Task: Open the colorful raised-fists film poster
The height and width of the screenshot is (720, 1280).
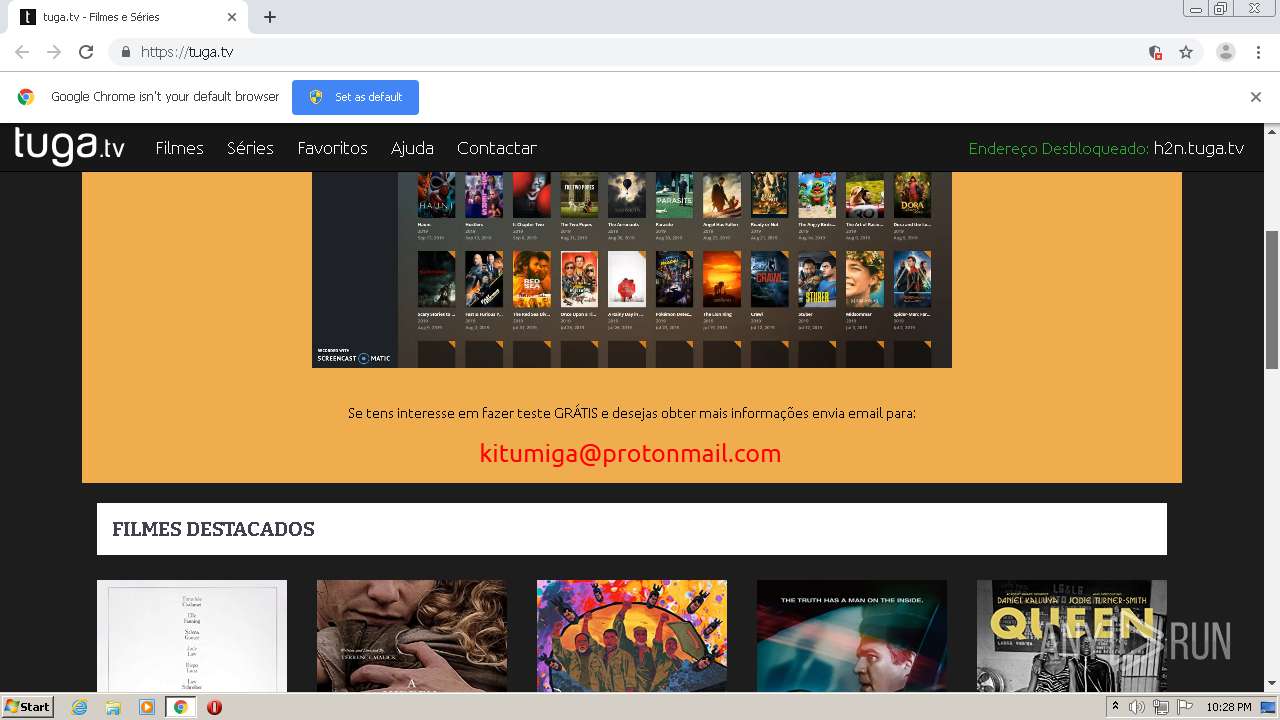Action: 632,636
